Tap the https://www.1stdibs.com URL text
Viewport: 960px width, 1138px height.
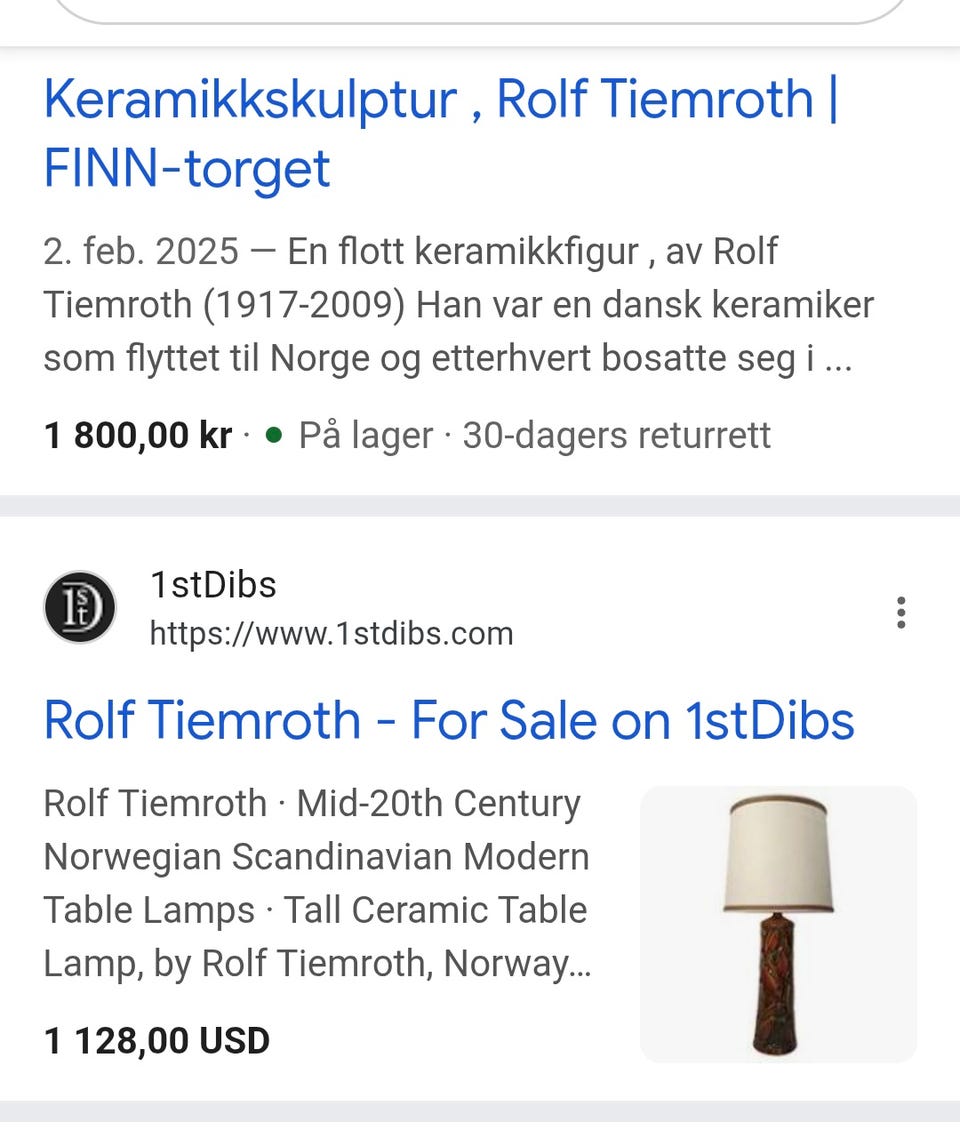point(331,633)
